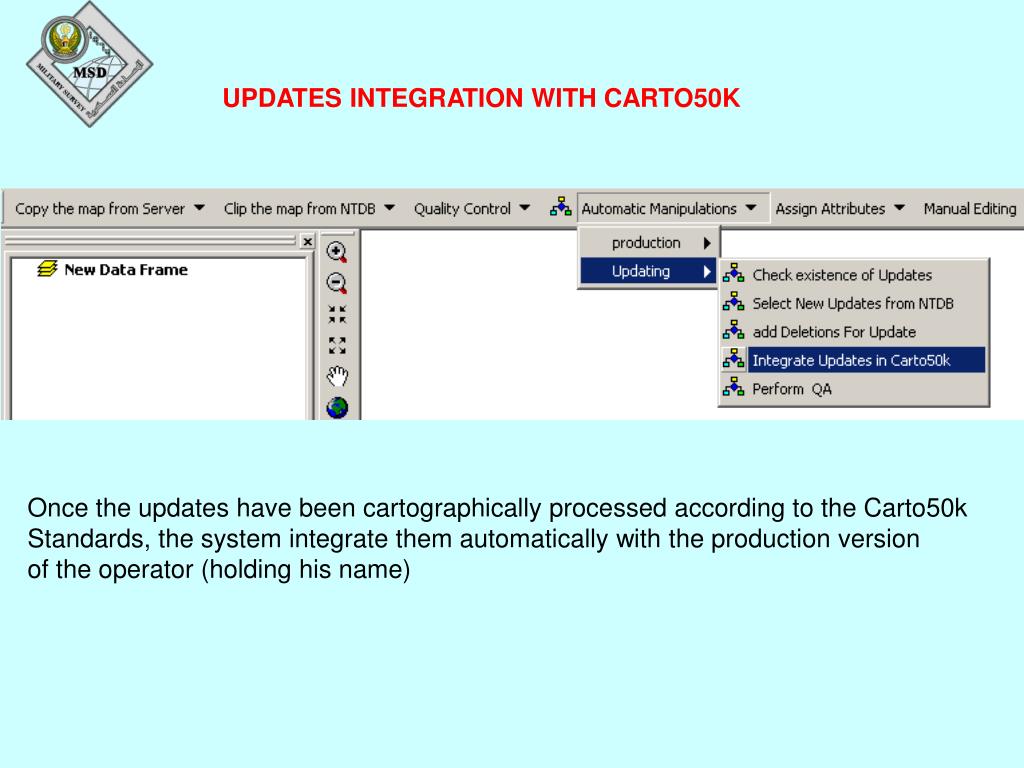This screenshot has height=768, width=1024.
Task: Close the table of contents panel
Action: (308, 242)
